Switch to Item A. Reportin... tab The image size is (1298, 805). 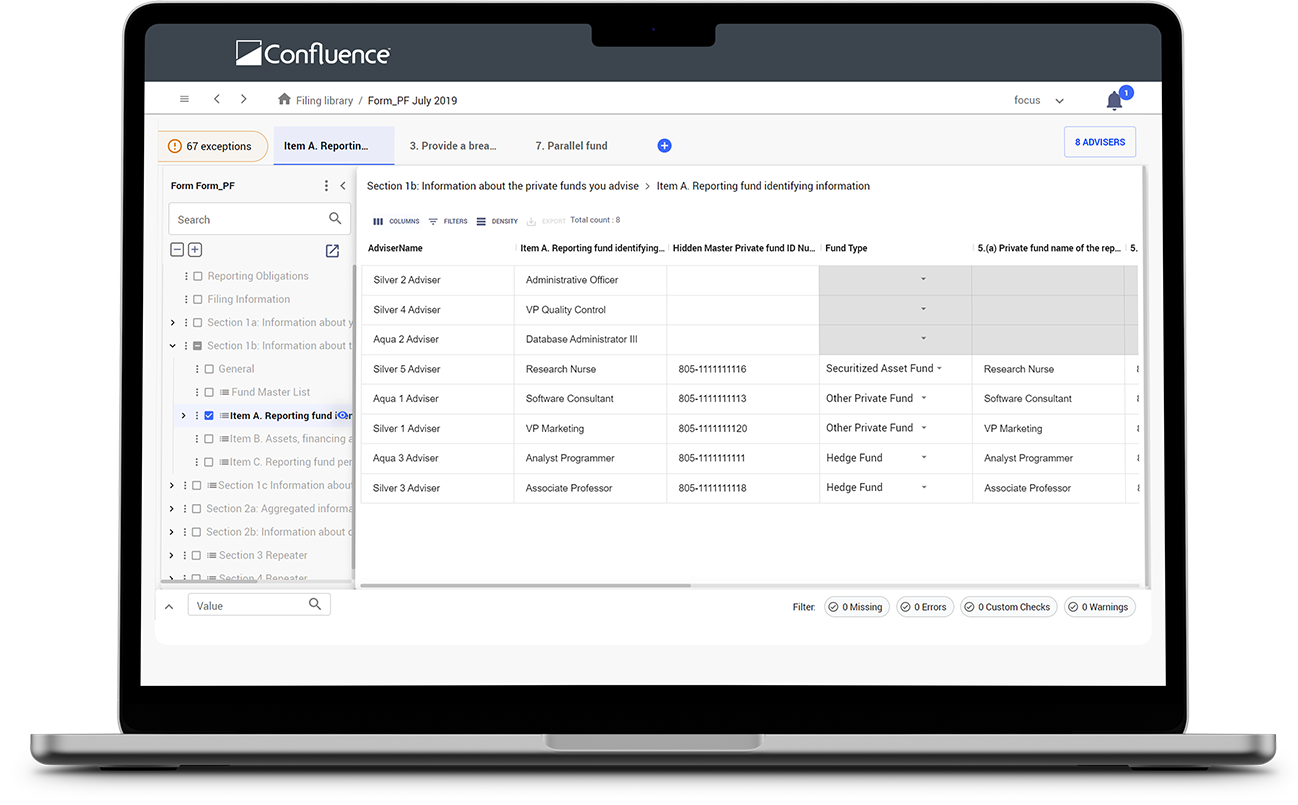click(334, 146)
